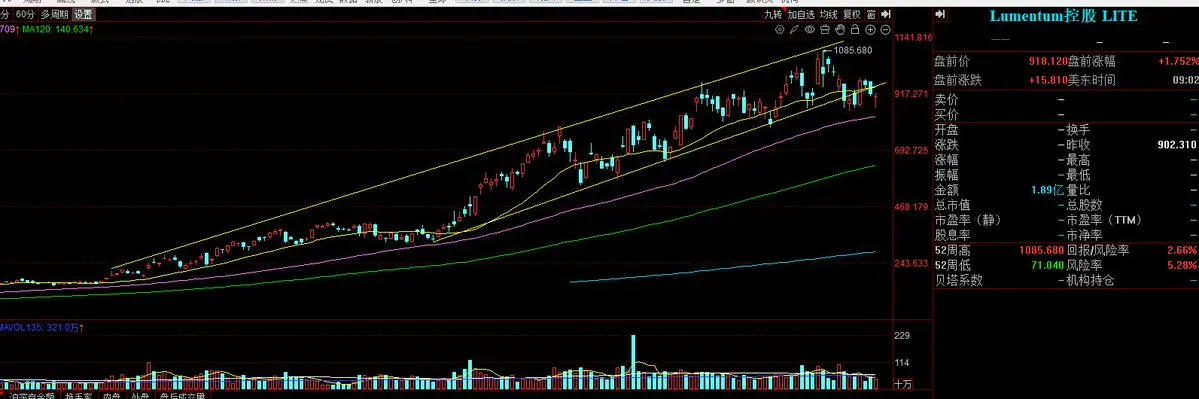This screenshot has width=1199, height=399.
Task: Click the 贝塔系数 label
Action: pos(959,281)
